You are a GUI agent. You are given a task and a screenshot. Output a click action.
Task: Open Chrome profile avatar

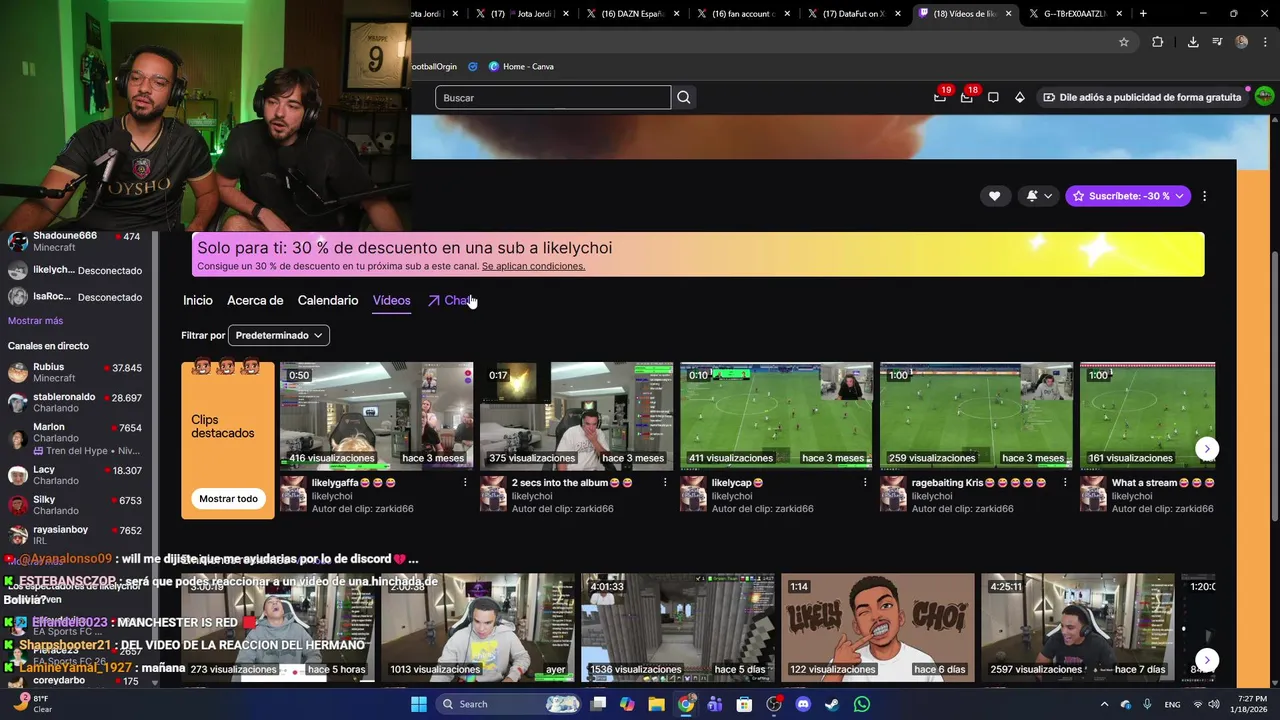point(1241,42)
